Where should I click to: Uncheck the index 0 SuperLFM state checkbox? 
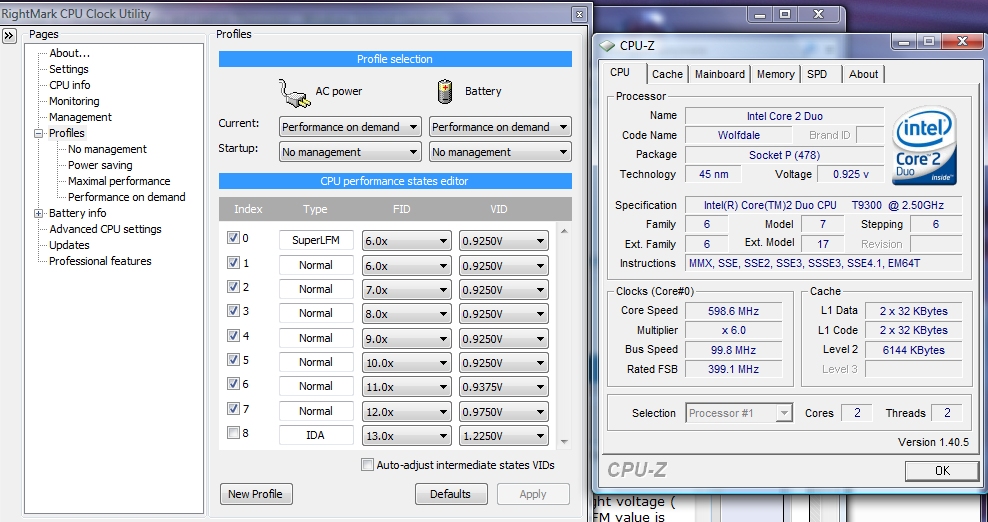click(233, 239)
